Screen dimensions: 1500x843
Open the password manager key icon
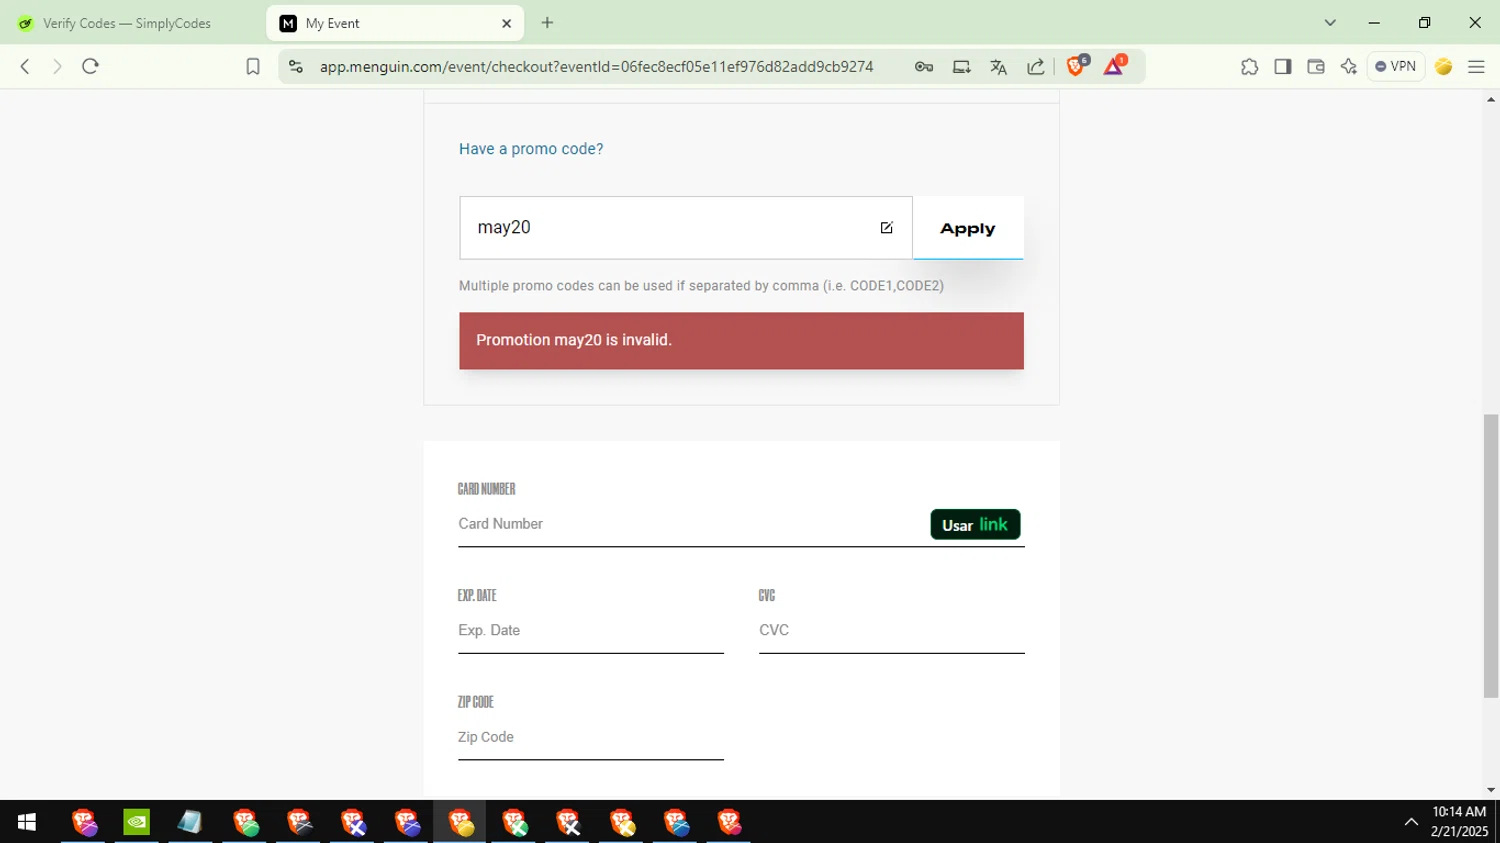[x=924, y=66]
